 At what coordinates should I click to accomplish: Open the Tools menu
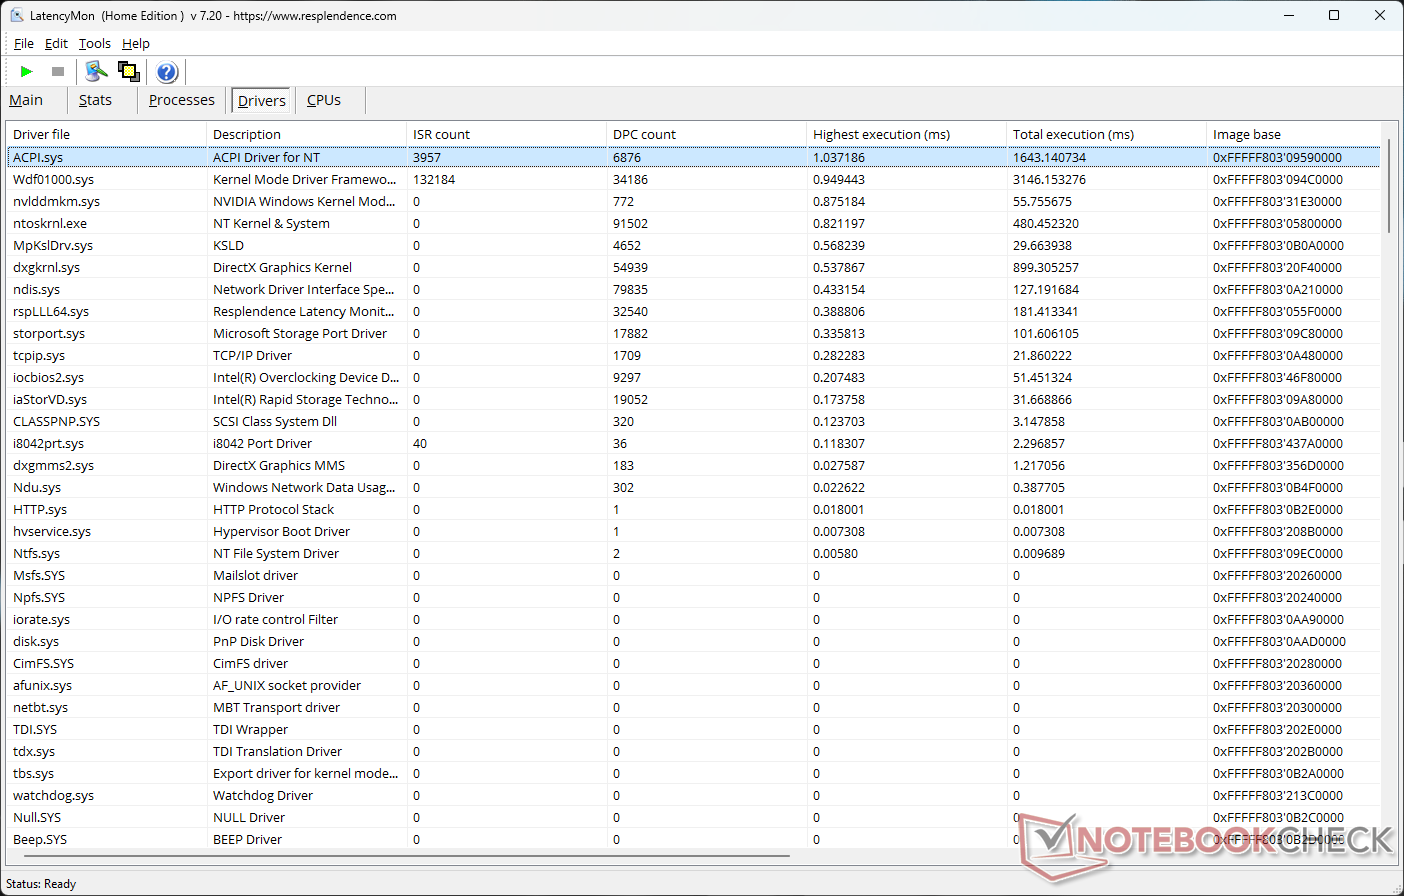(x=95, y=43)
